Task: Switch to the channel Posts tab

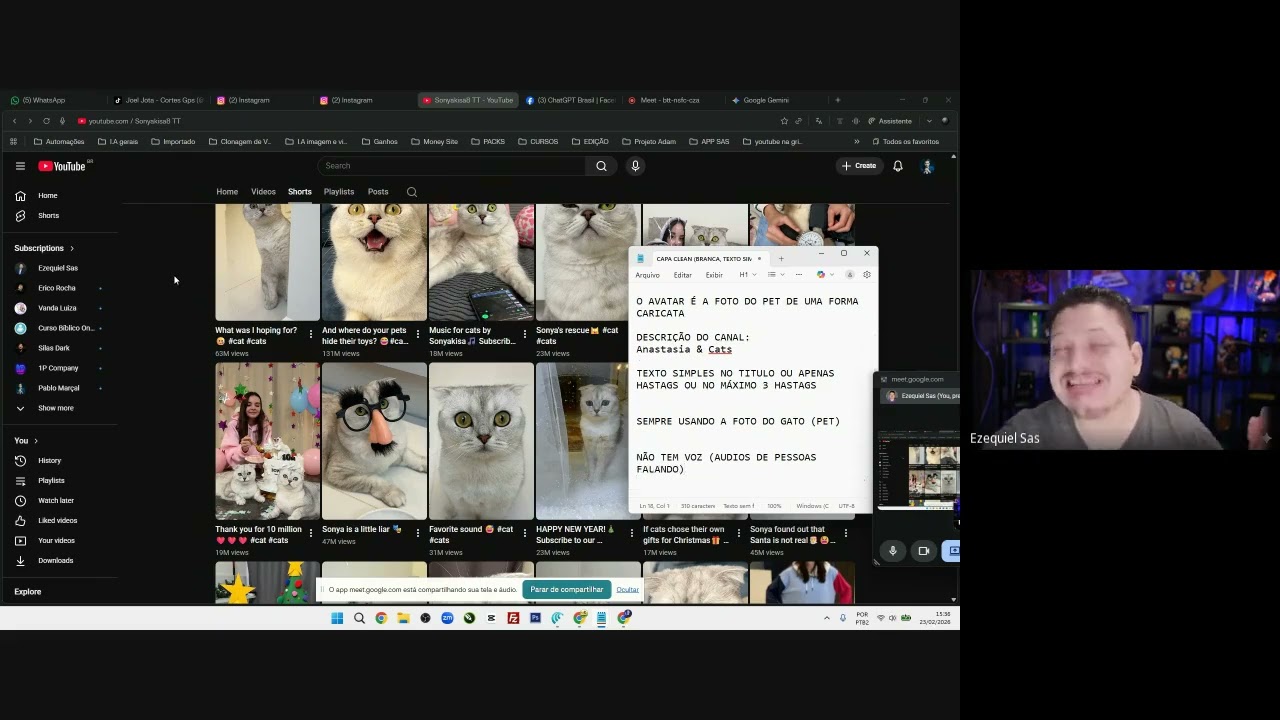Action: point(378,192)
